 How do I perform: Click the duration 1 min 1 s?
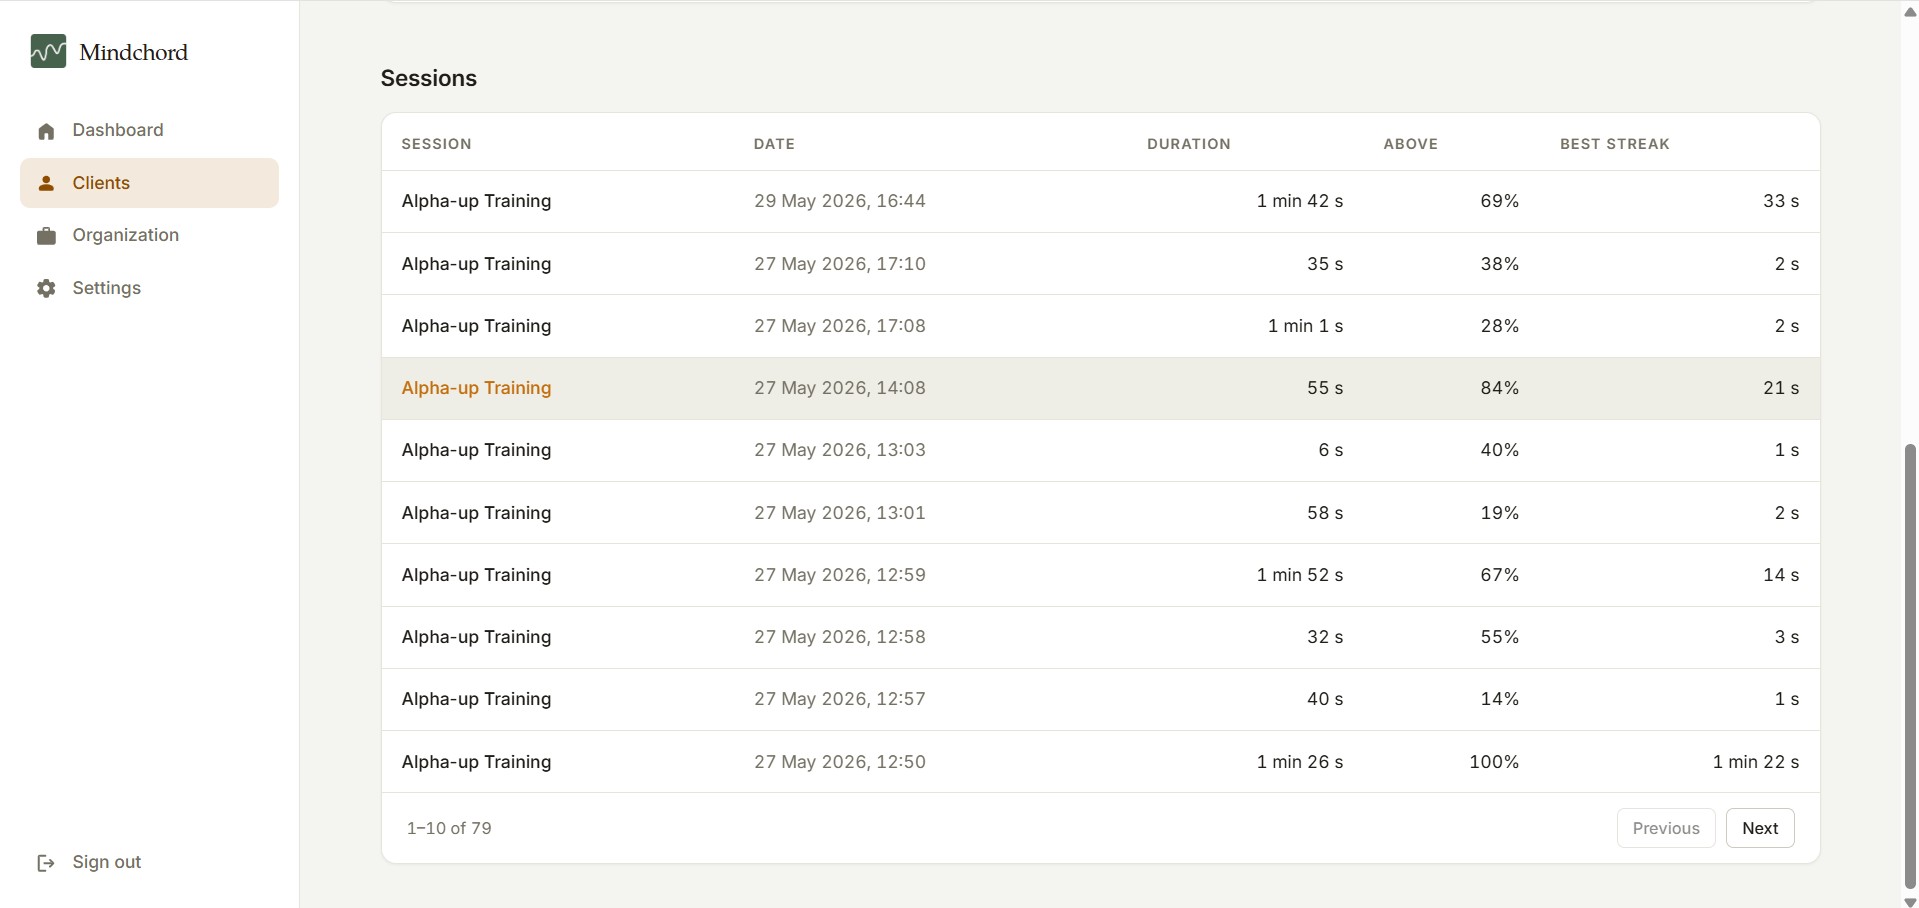(1305, 326)
